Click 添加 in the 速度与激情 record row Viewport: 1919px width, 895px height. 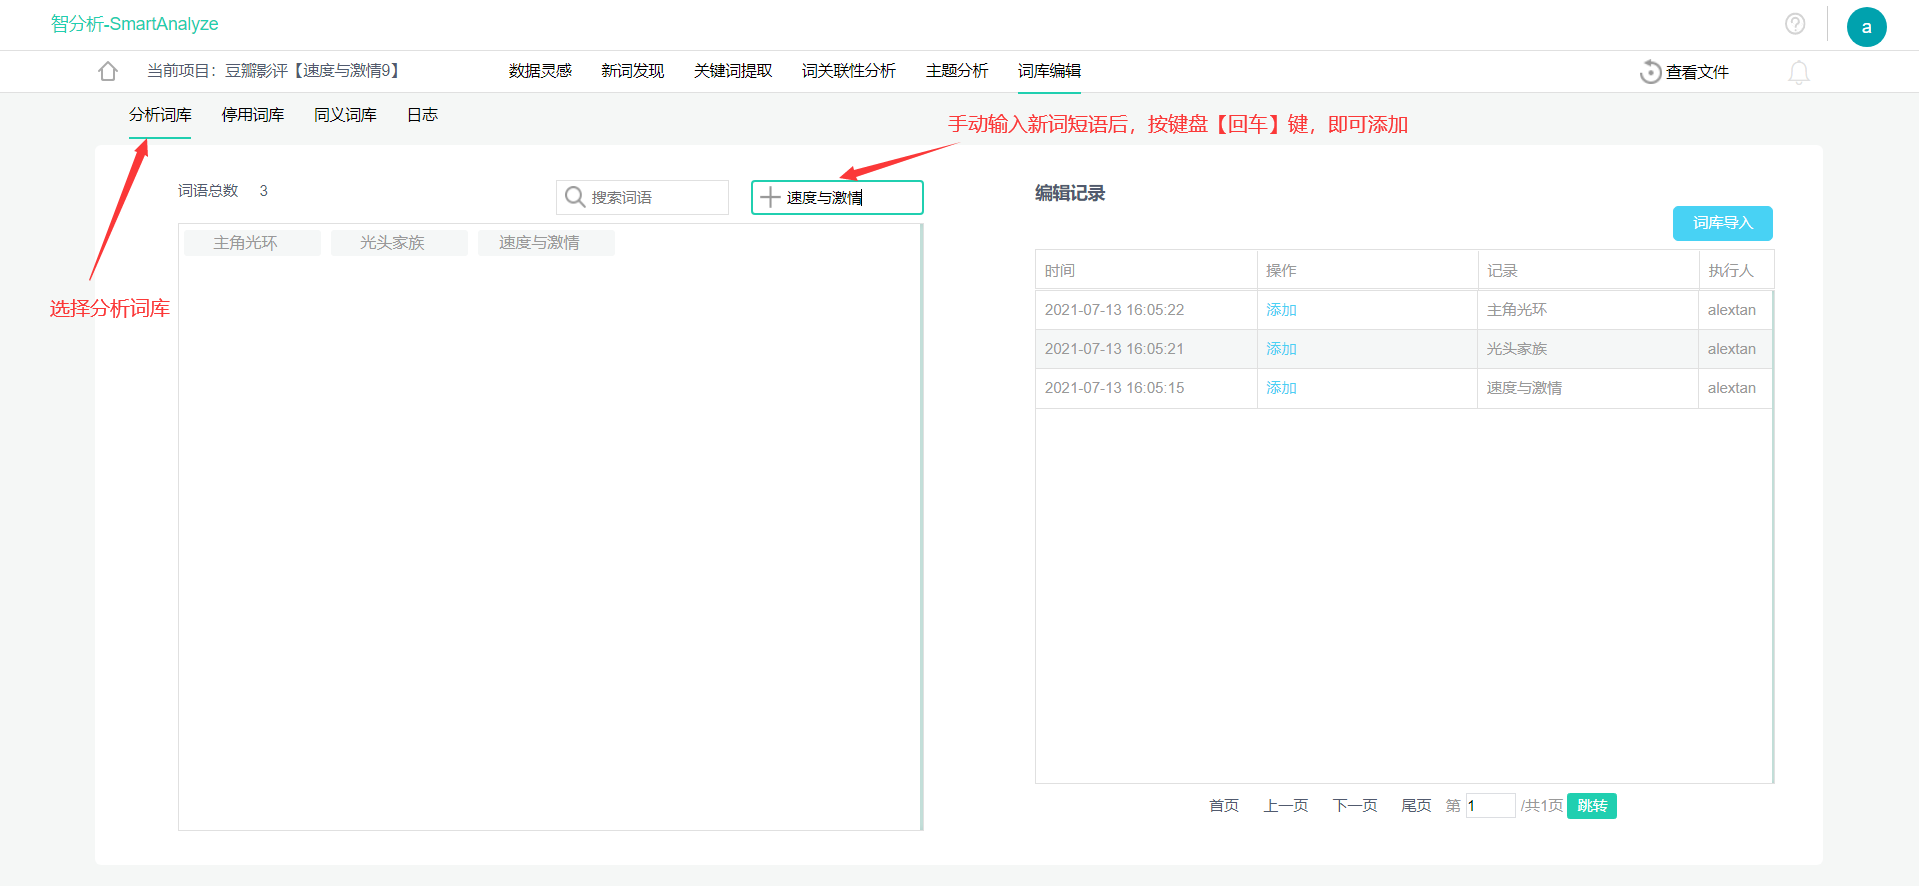click(x=1281, y=388)
